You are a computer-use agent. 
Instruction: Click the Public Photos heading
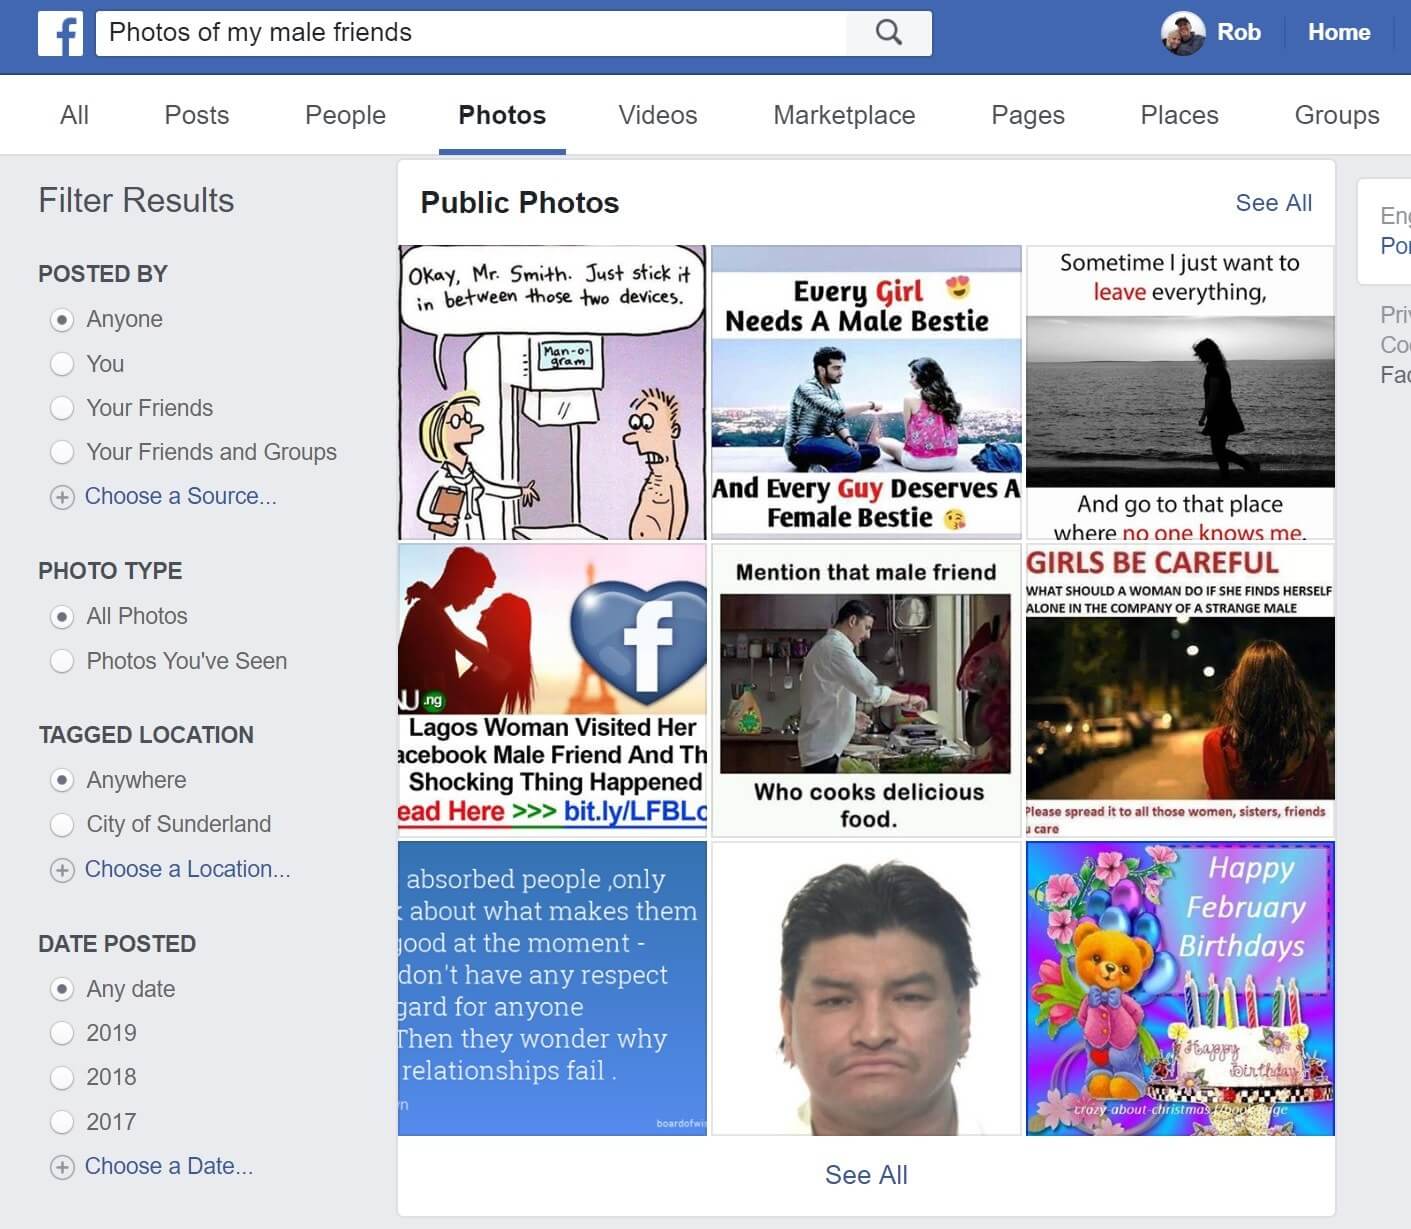(520, 203)
